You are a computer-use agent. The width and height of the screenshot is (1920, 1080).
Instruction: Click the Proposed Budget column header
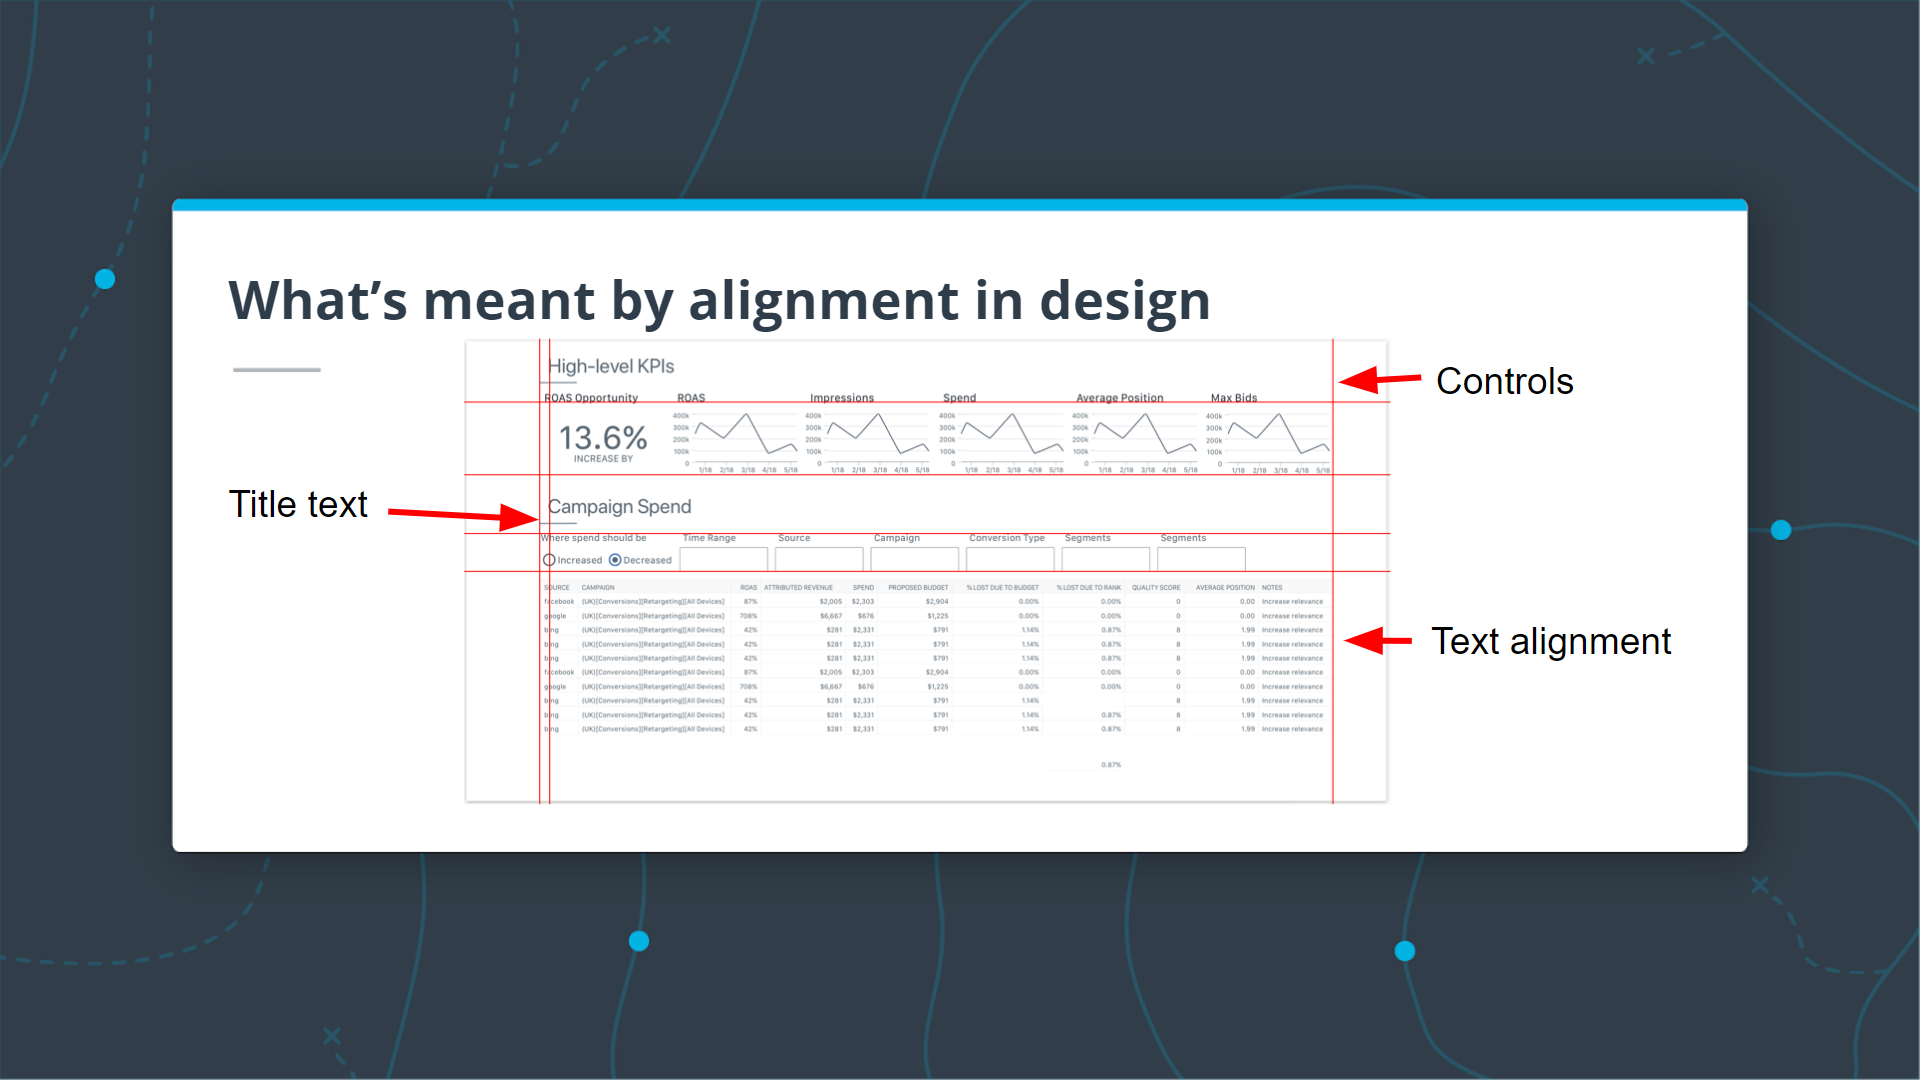point(917,588)
